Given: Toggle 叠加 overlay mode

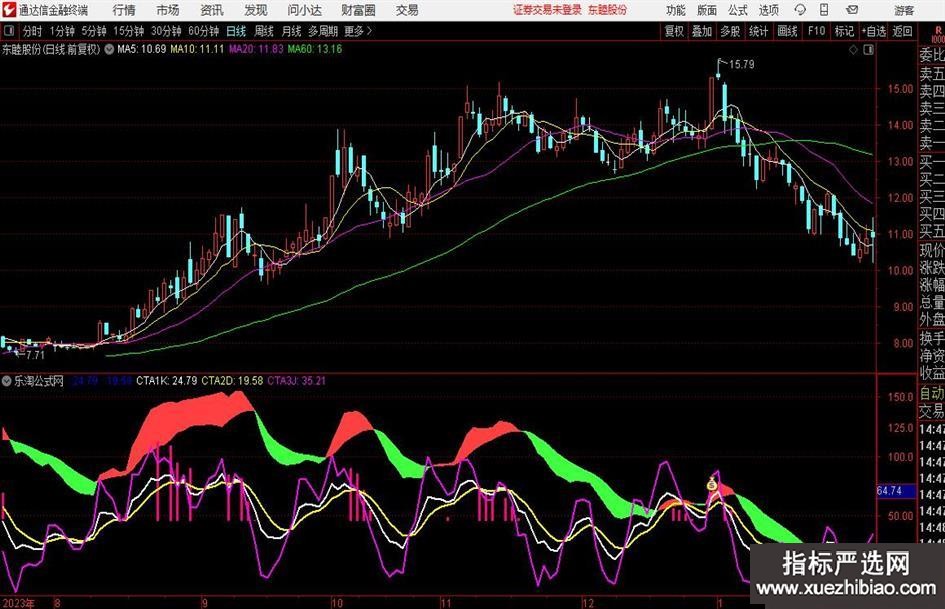Looking at the screenshot, I should coord(703,31).
